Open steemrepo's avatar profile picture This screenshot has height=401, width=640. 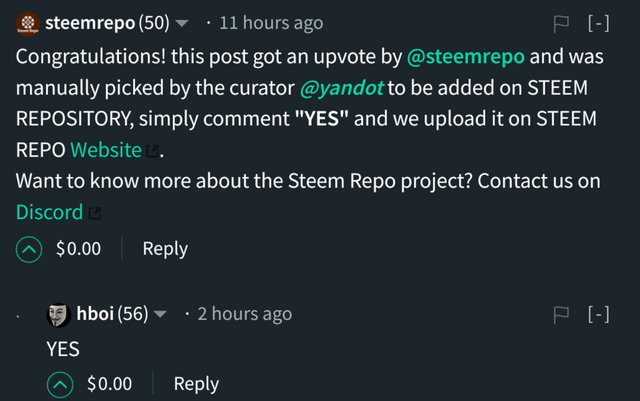pos(28,24)
